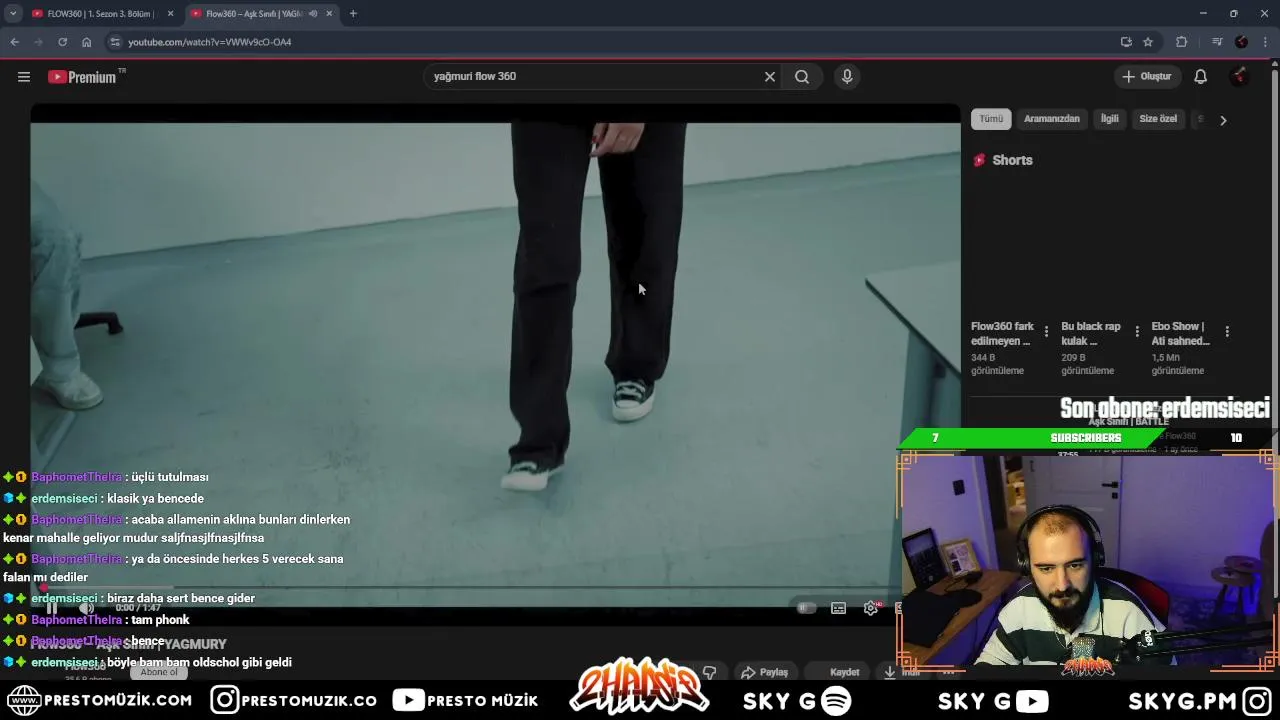Open the browser extensions puzzle icon

1182,42
